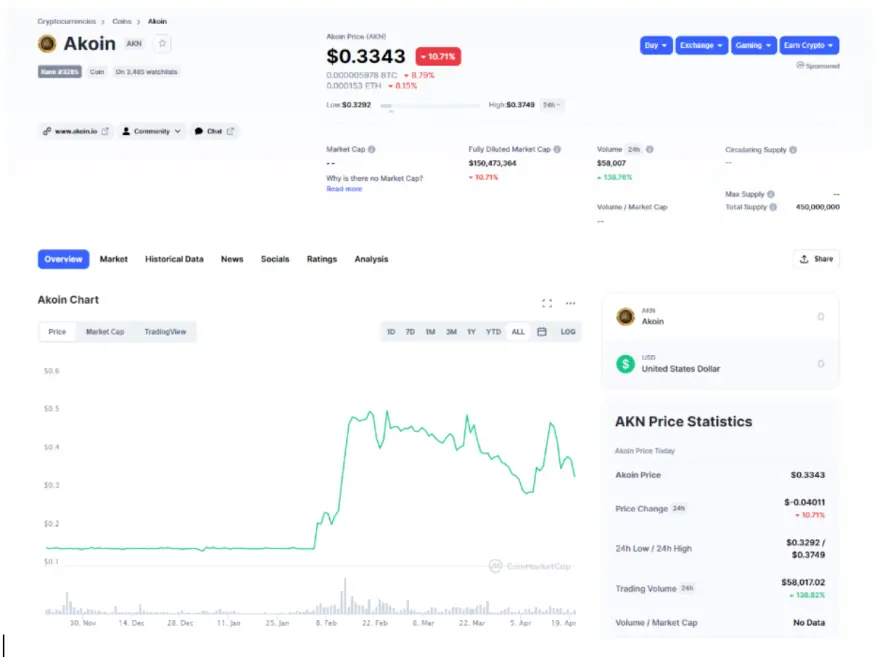Select Market Cap chart view
Viewport: 877px width, 657px height.
[x=105, y=332]
